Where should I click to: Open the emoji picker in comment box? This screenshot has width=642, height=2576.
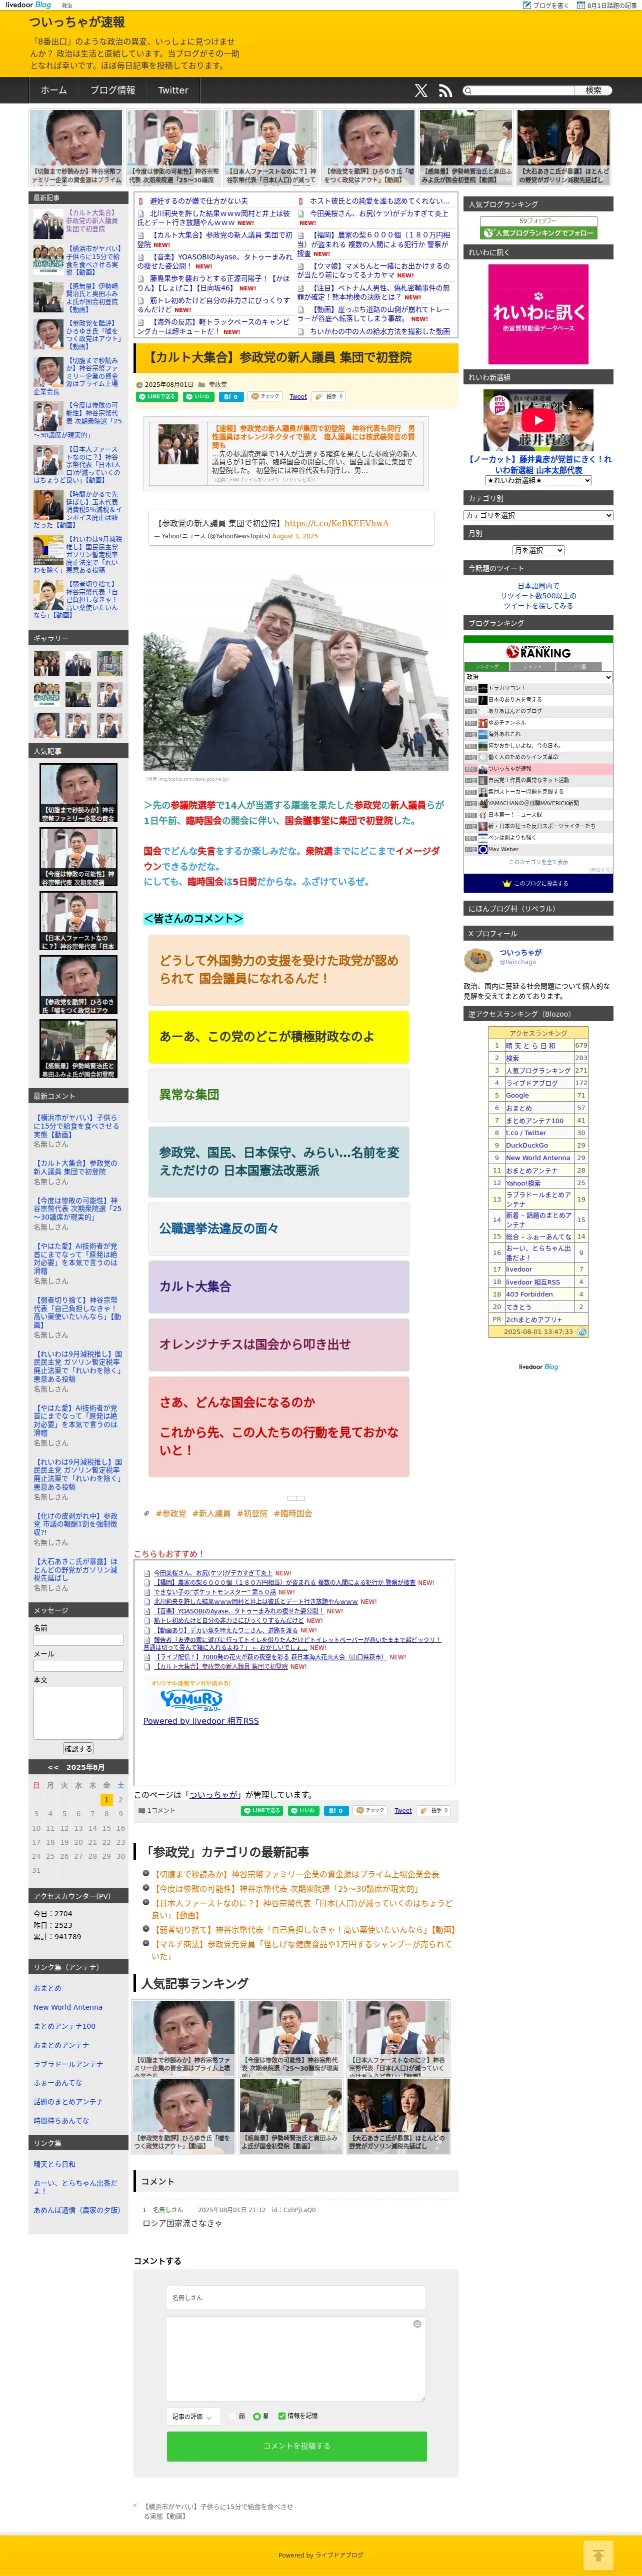pos(417,2323)
